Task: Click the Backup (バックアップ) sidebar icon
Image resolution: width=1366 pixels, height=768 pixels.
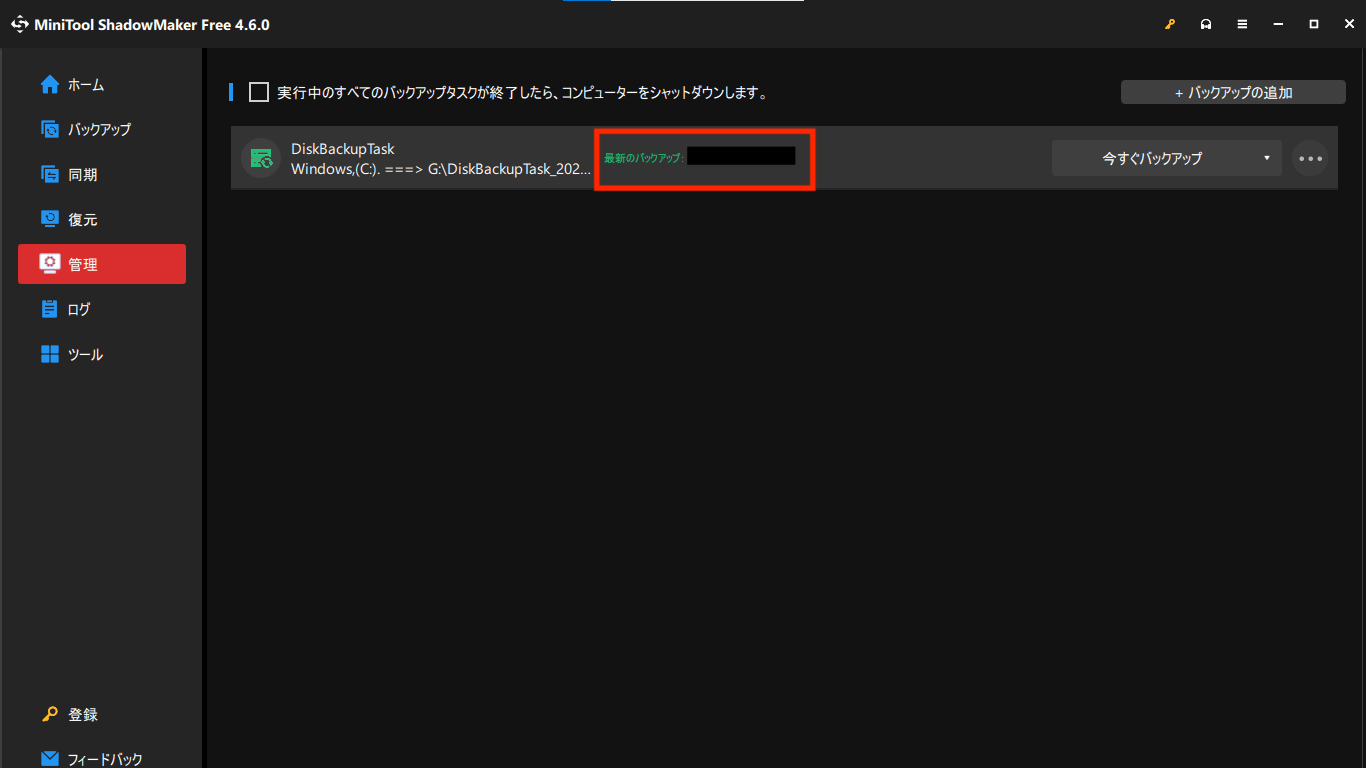Action: (50, 129)
